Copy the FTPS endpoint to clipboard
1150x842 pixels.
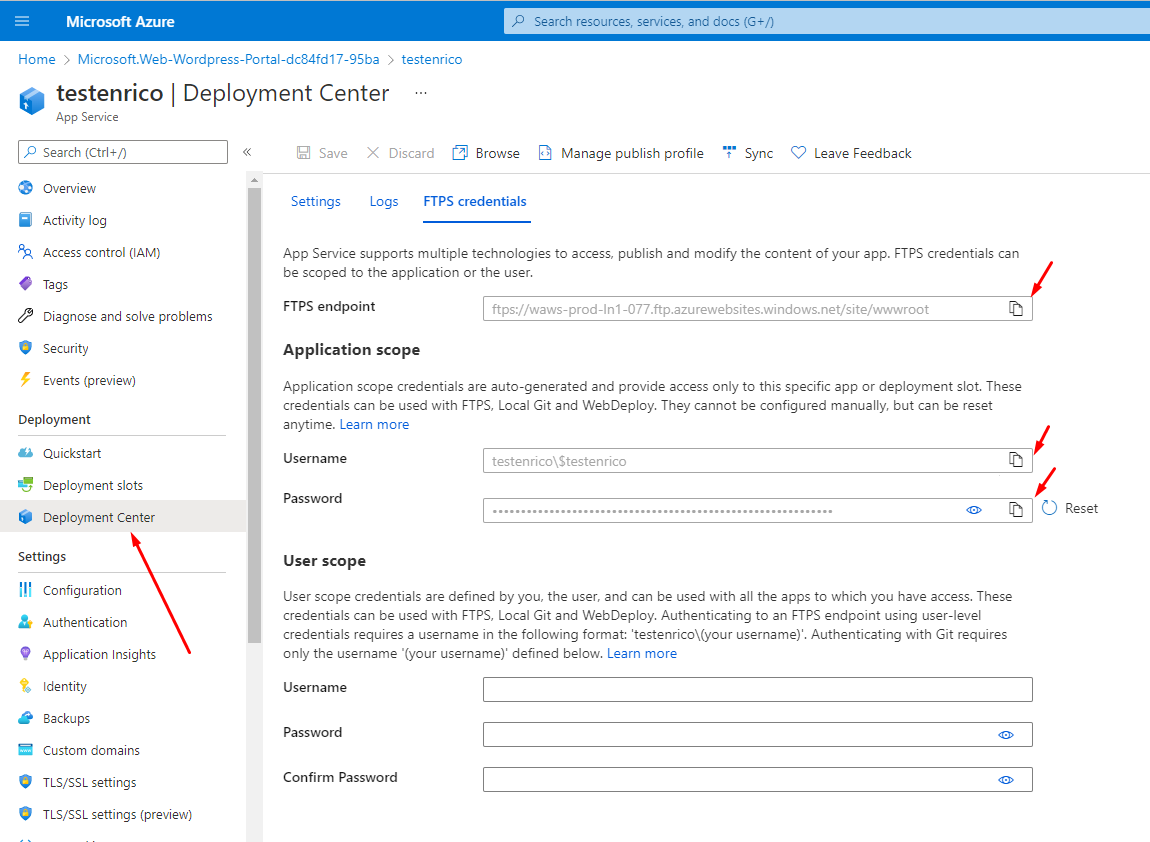click(x=1016, y=308)
